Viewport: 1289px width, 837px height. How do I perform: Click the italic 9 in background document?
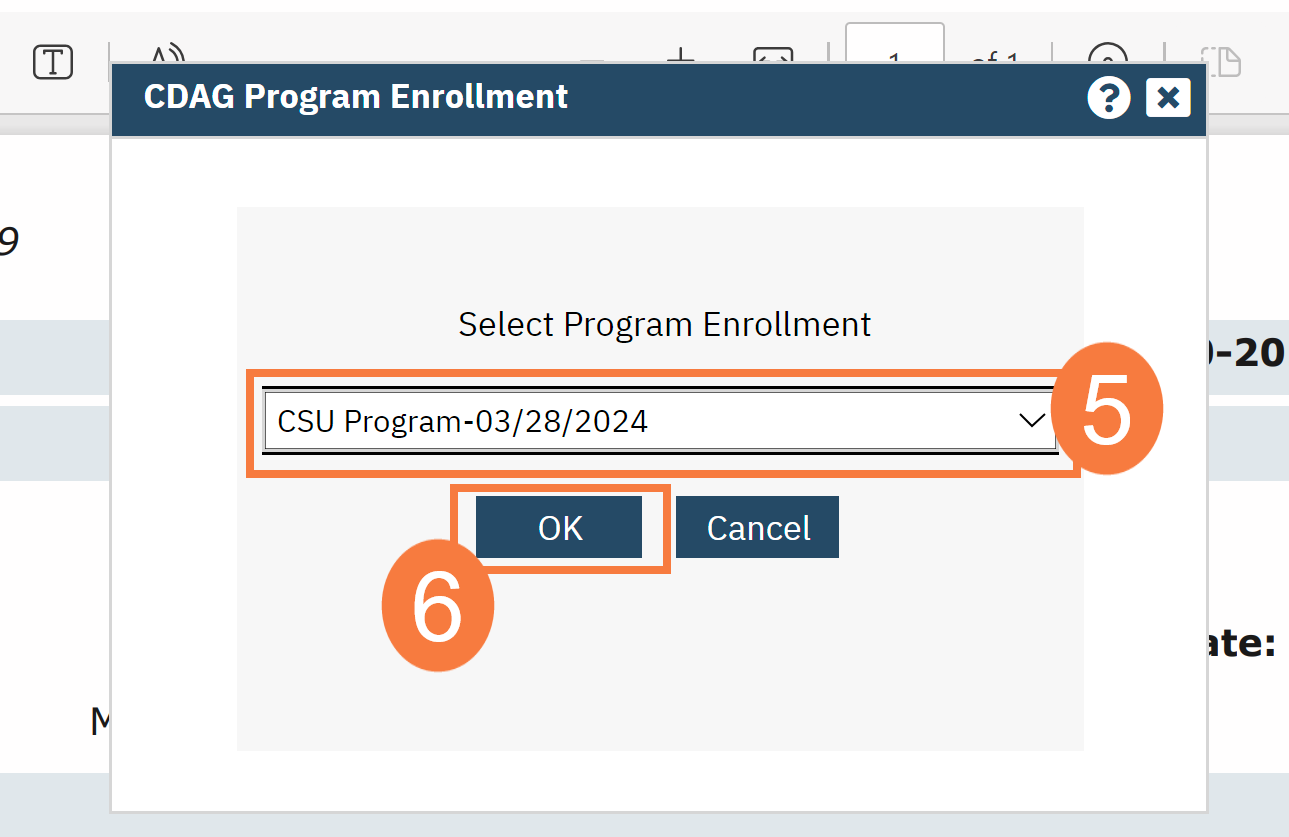[8, 241]
